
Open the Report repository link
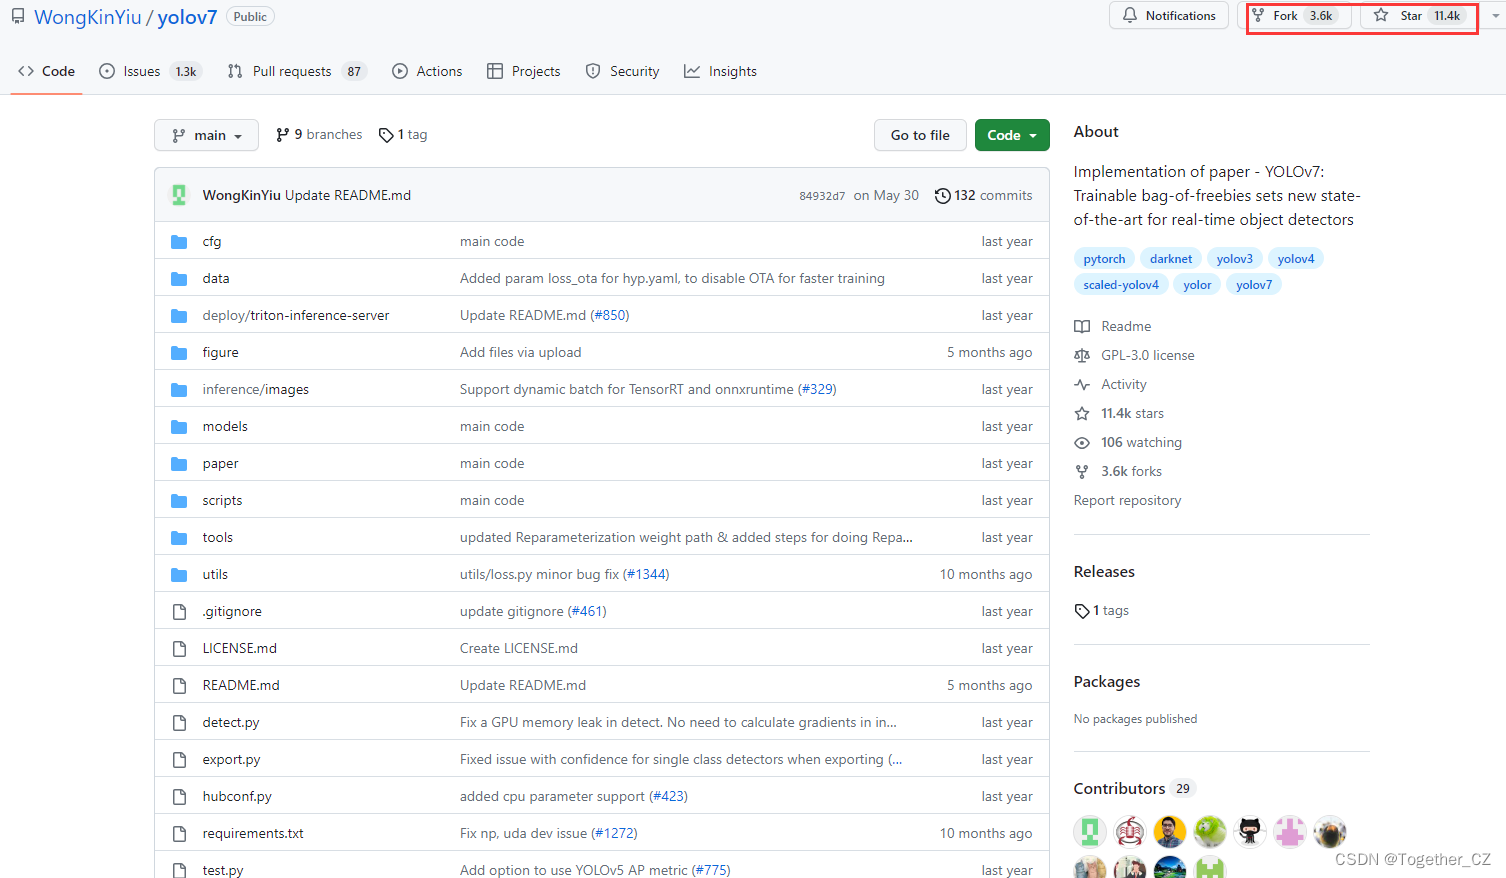1127,500
